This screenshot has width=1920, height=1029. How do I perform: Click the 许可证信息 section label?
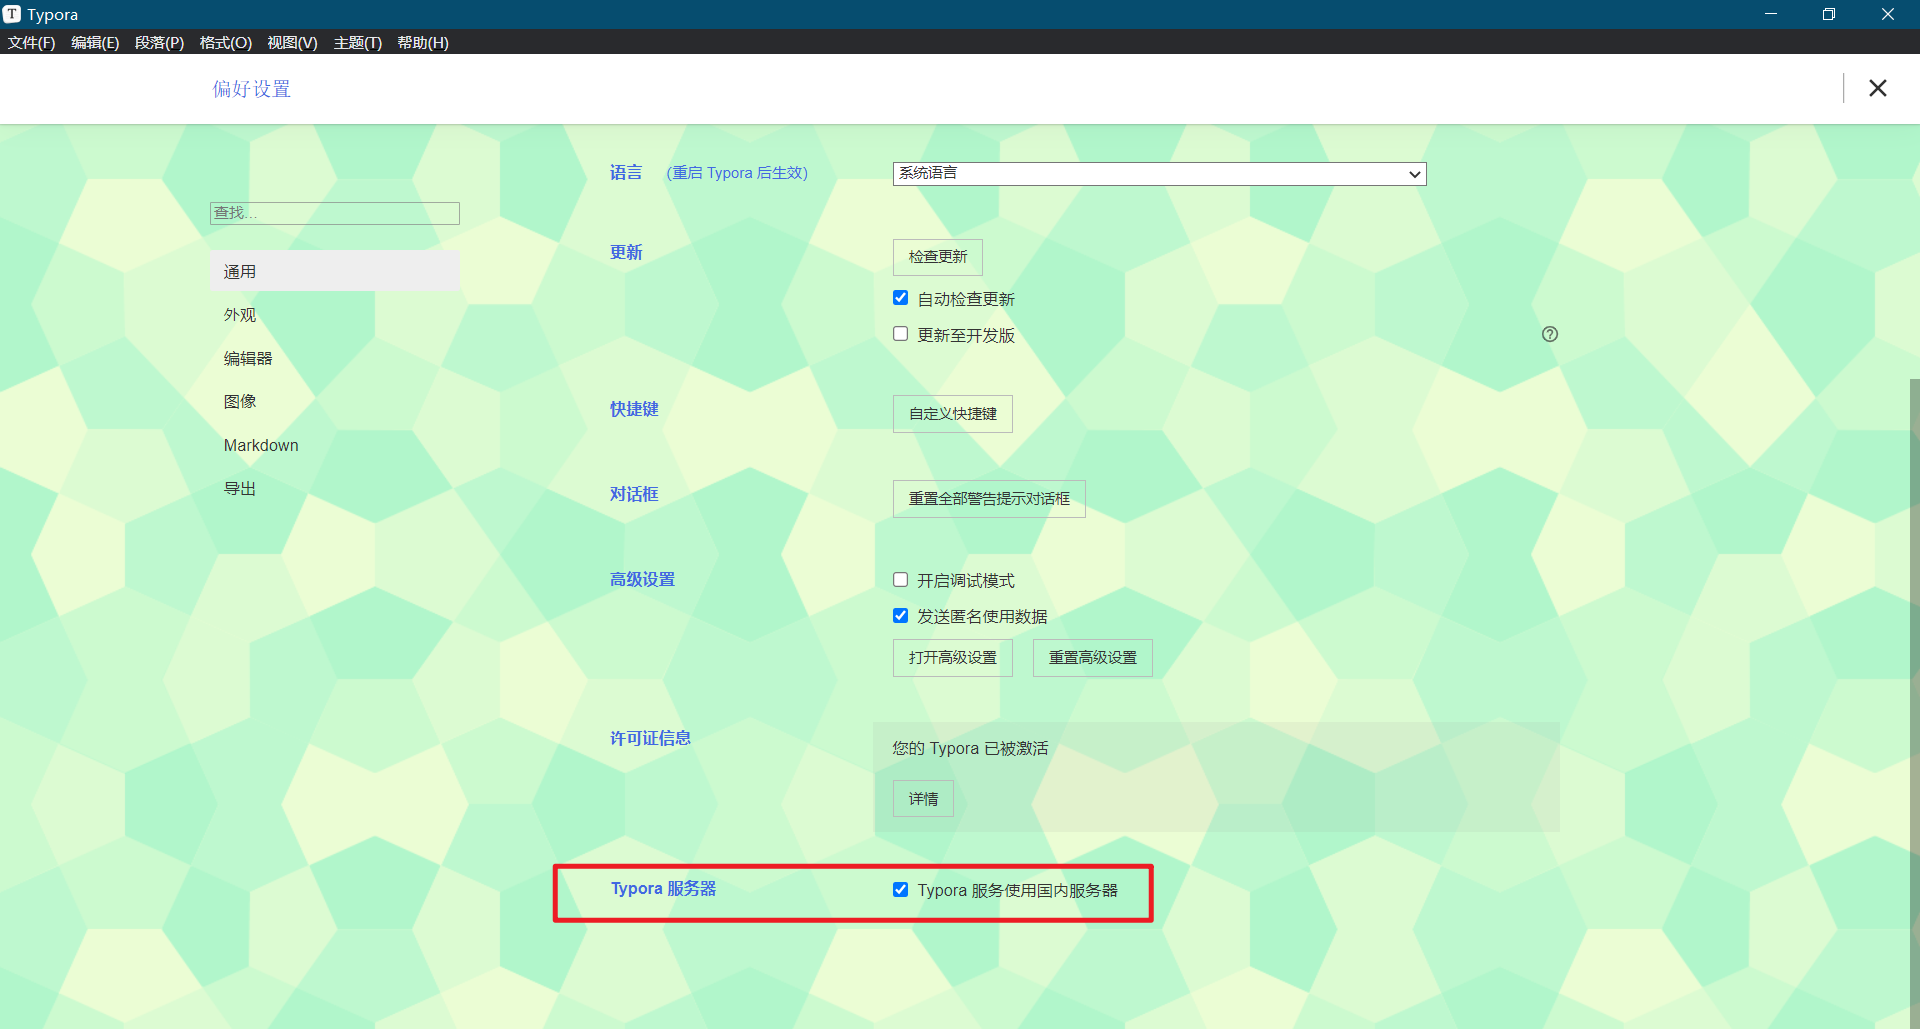[x=651, y=738]
